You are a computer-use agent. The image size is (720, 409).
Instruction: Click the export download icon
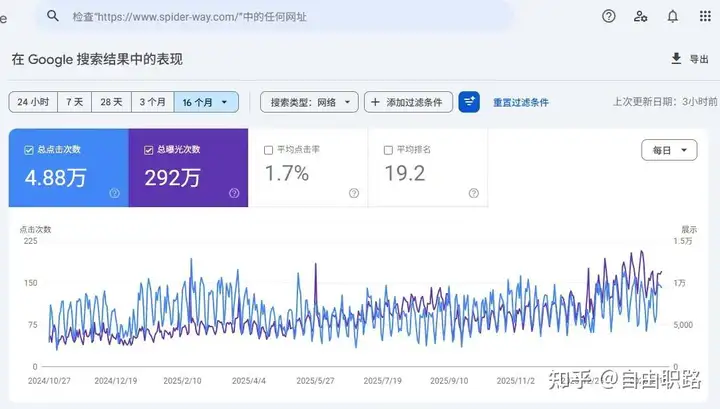click(676, 58)
